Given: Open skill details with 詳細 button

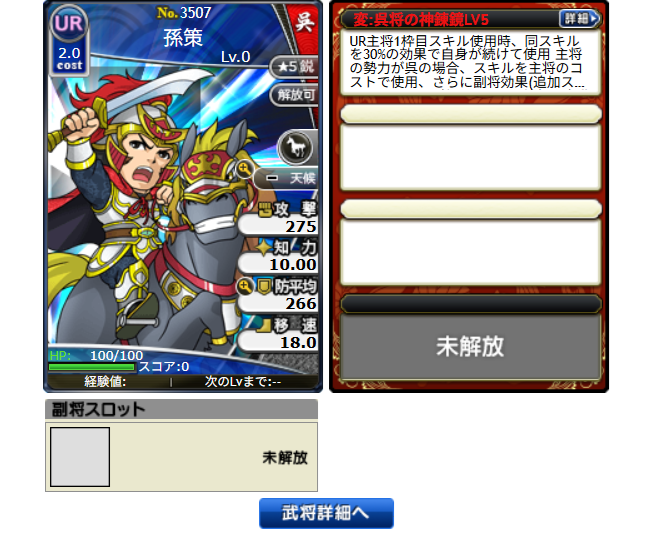Looking at the screenshot, I should click(x=580, y=19).
